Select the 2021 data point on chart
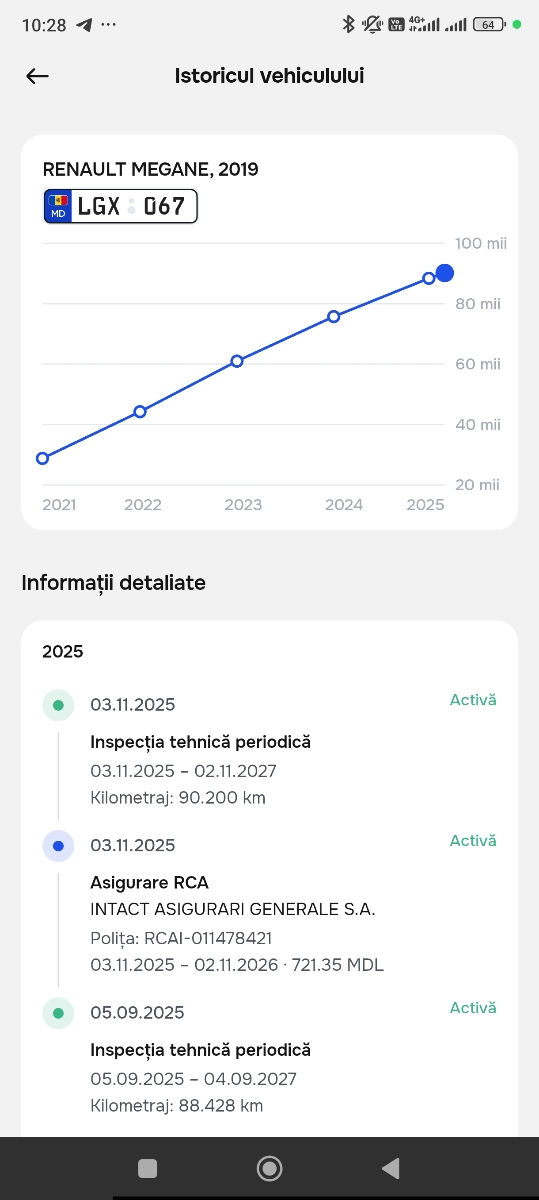The width and height of the screenshot is (539, 1200). [x=42, y=458]
